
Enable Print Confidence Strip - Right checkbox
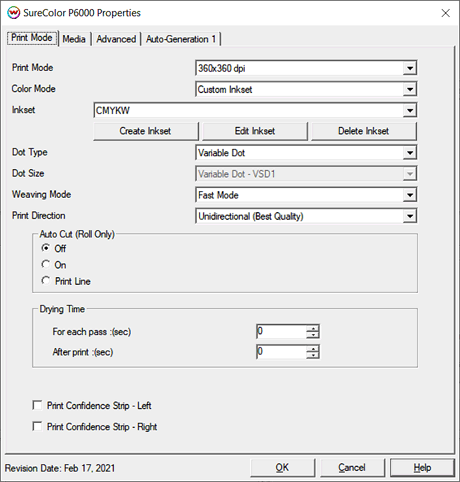point(37,426)
